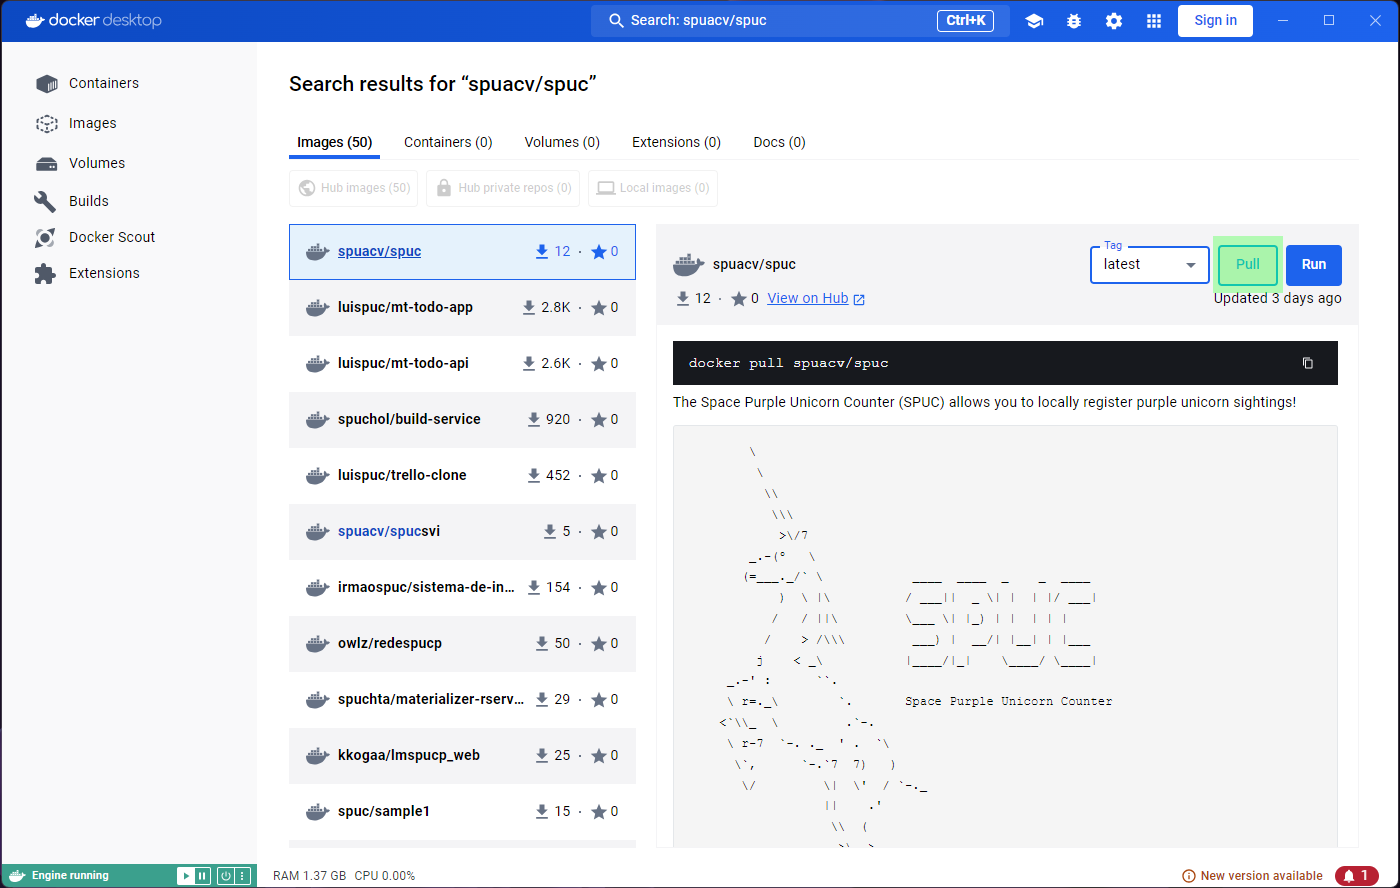Switch to the Docs (0) tab
Screen dimensions: 1400x888
[x=779, y=143]
